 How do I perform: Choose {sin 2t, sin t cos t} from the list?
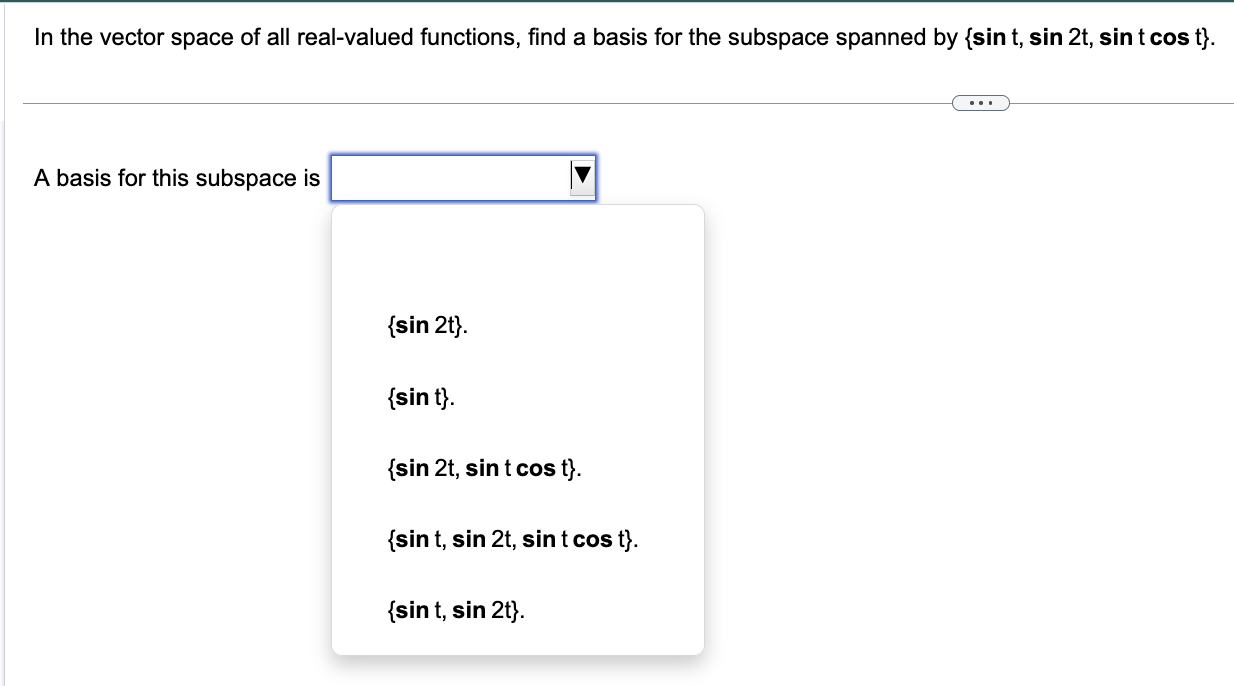click(485, 467)
